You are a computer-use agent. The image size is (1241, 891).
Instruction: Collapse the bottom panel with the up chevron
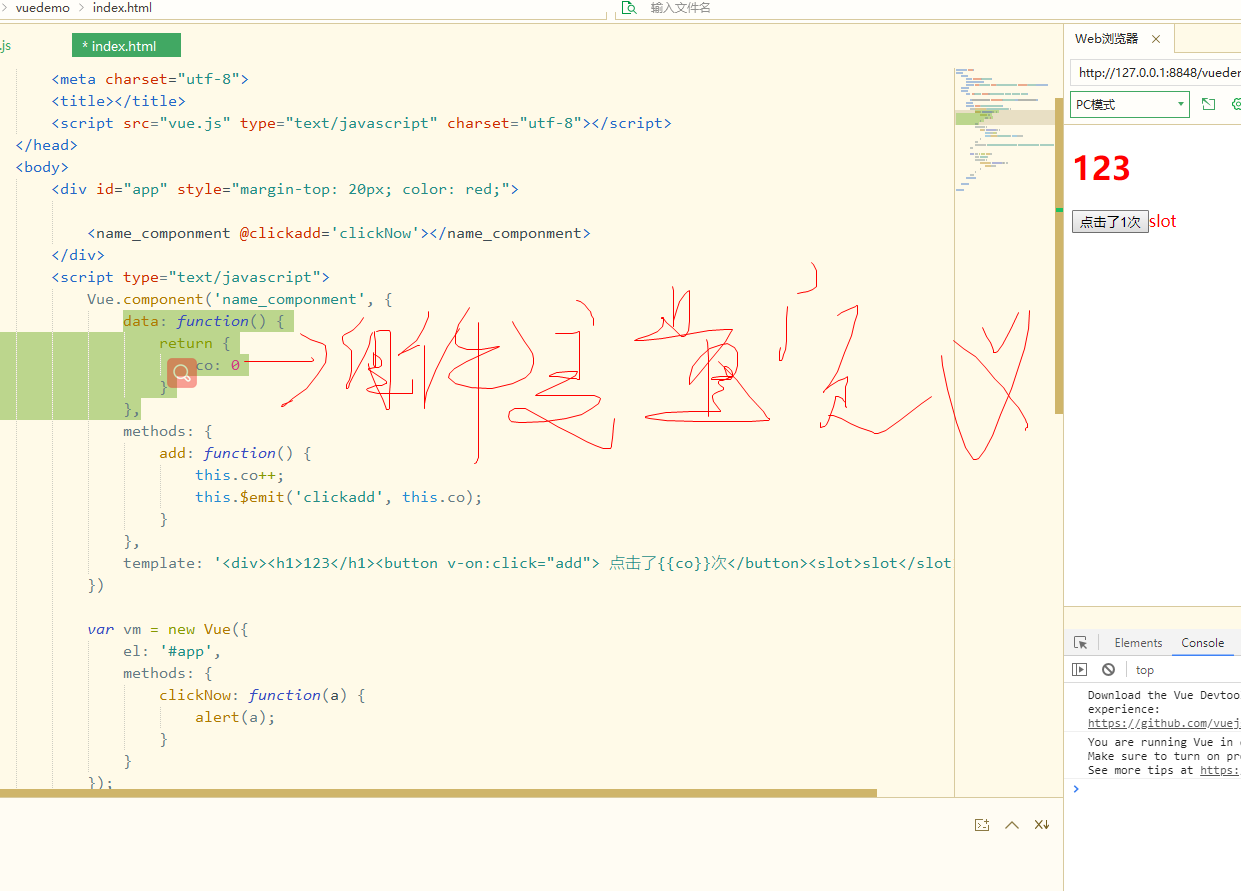tap(1012, 825)
